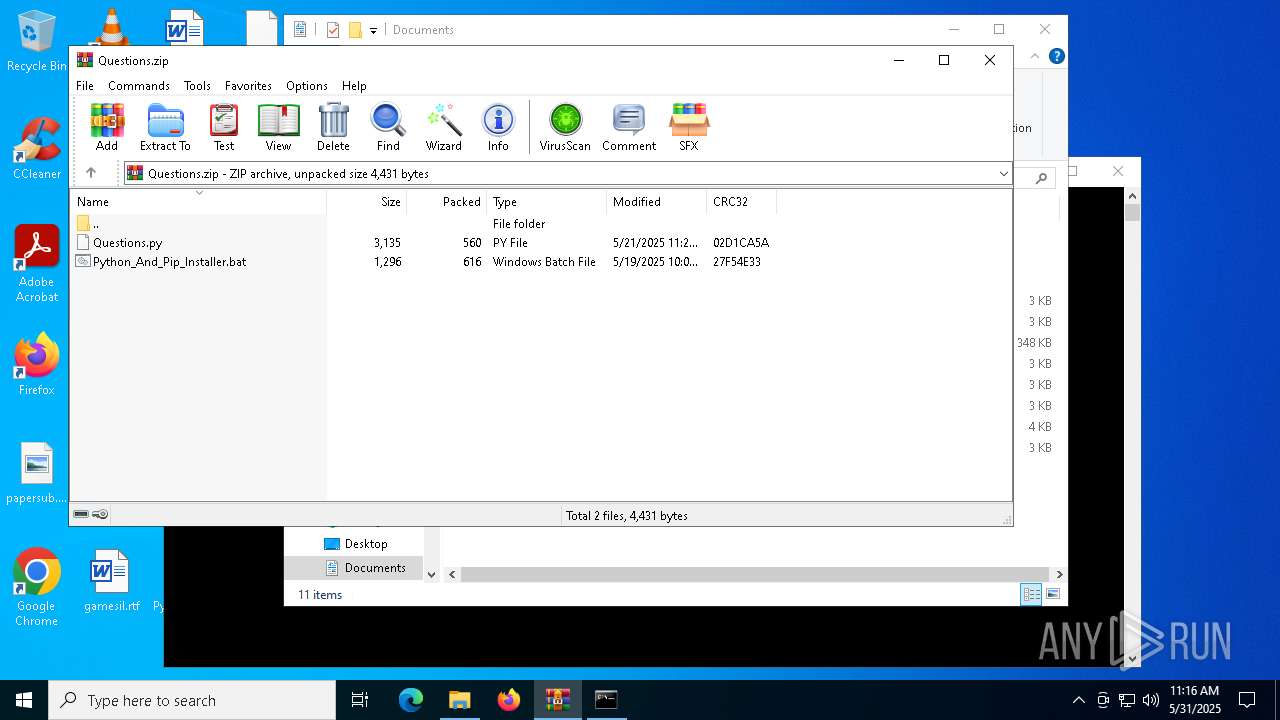Viewport: 1280px width, 720px height.
Task: Click the Windows Start button
Action: pos(24,700)
